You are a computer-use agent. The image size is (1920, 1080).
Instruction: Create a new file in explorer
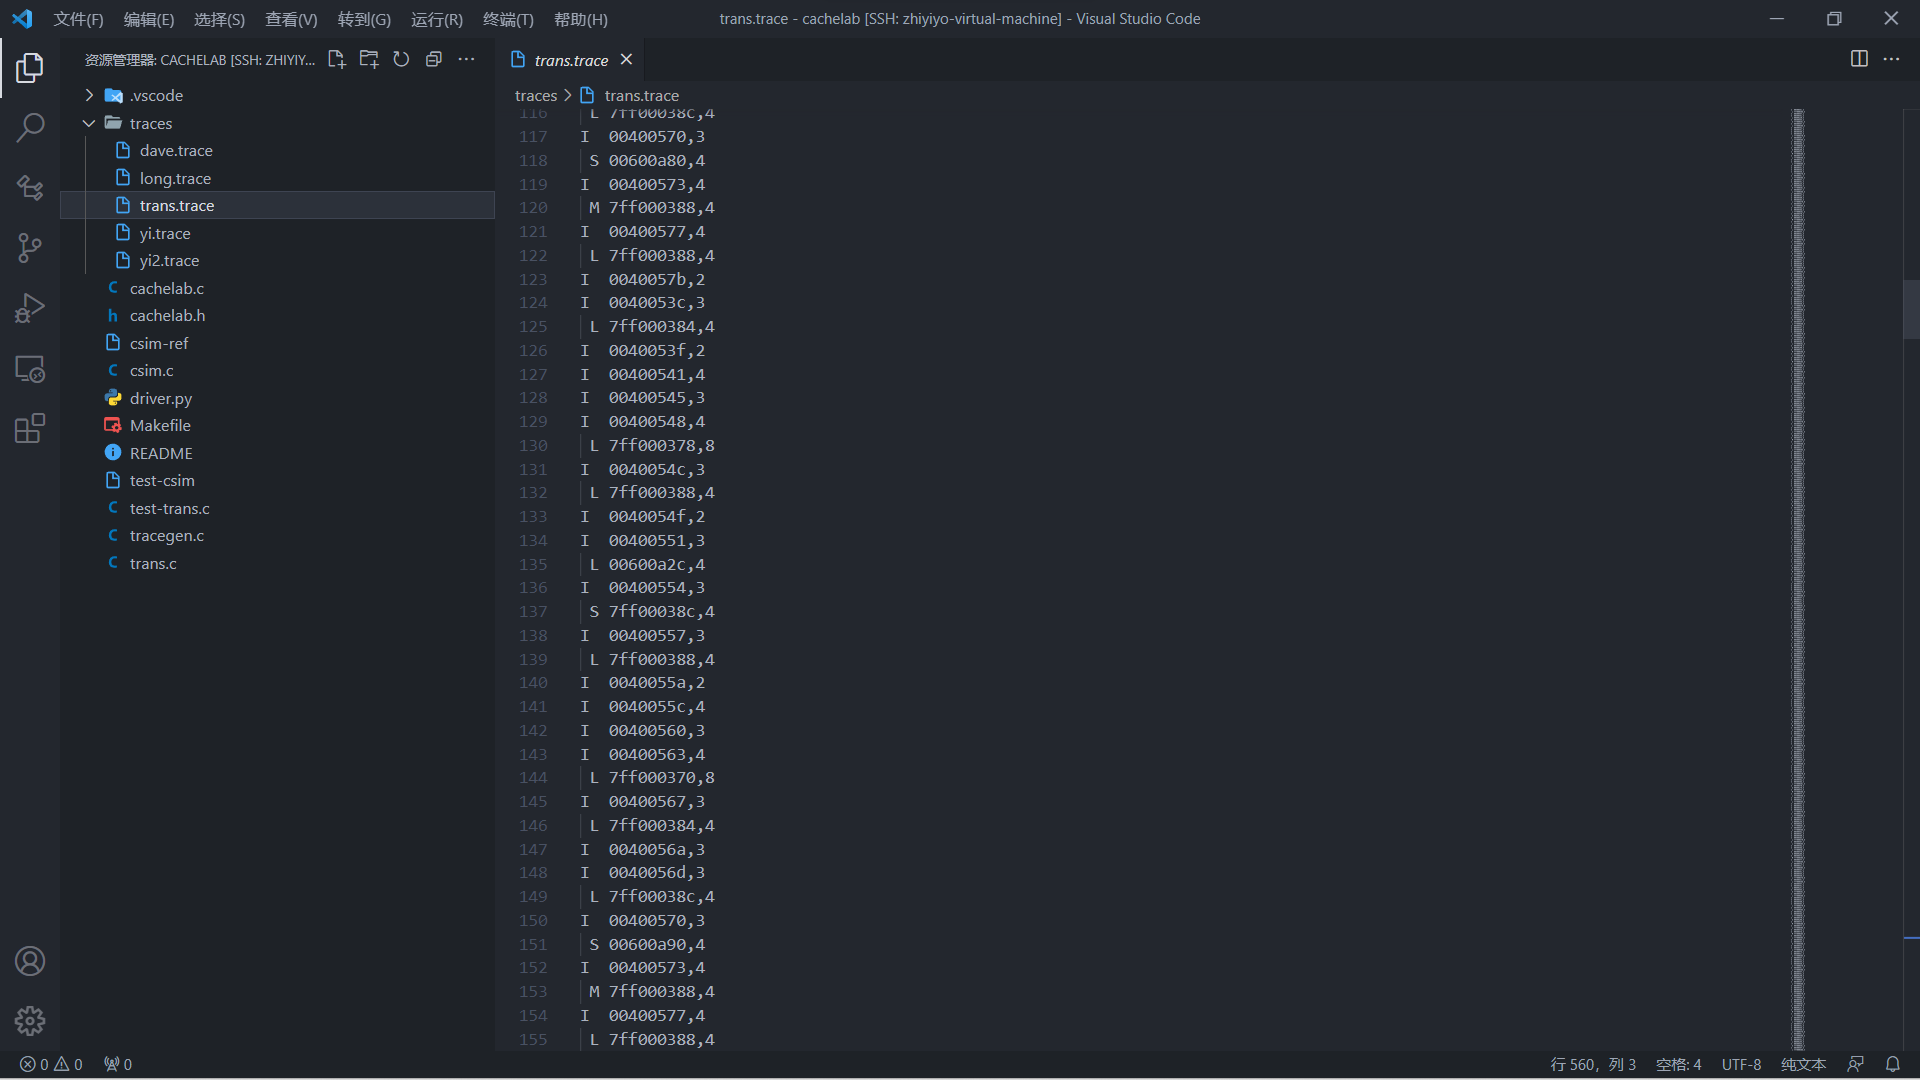click(337, 60)
